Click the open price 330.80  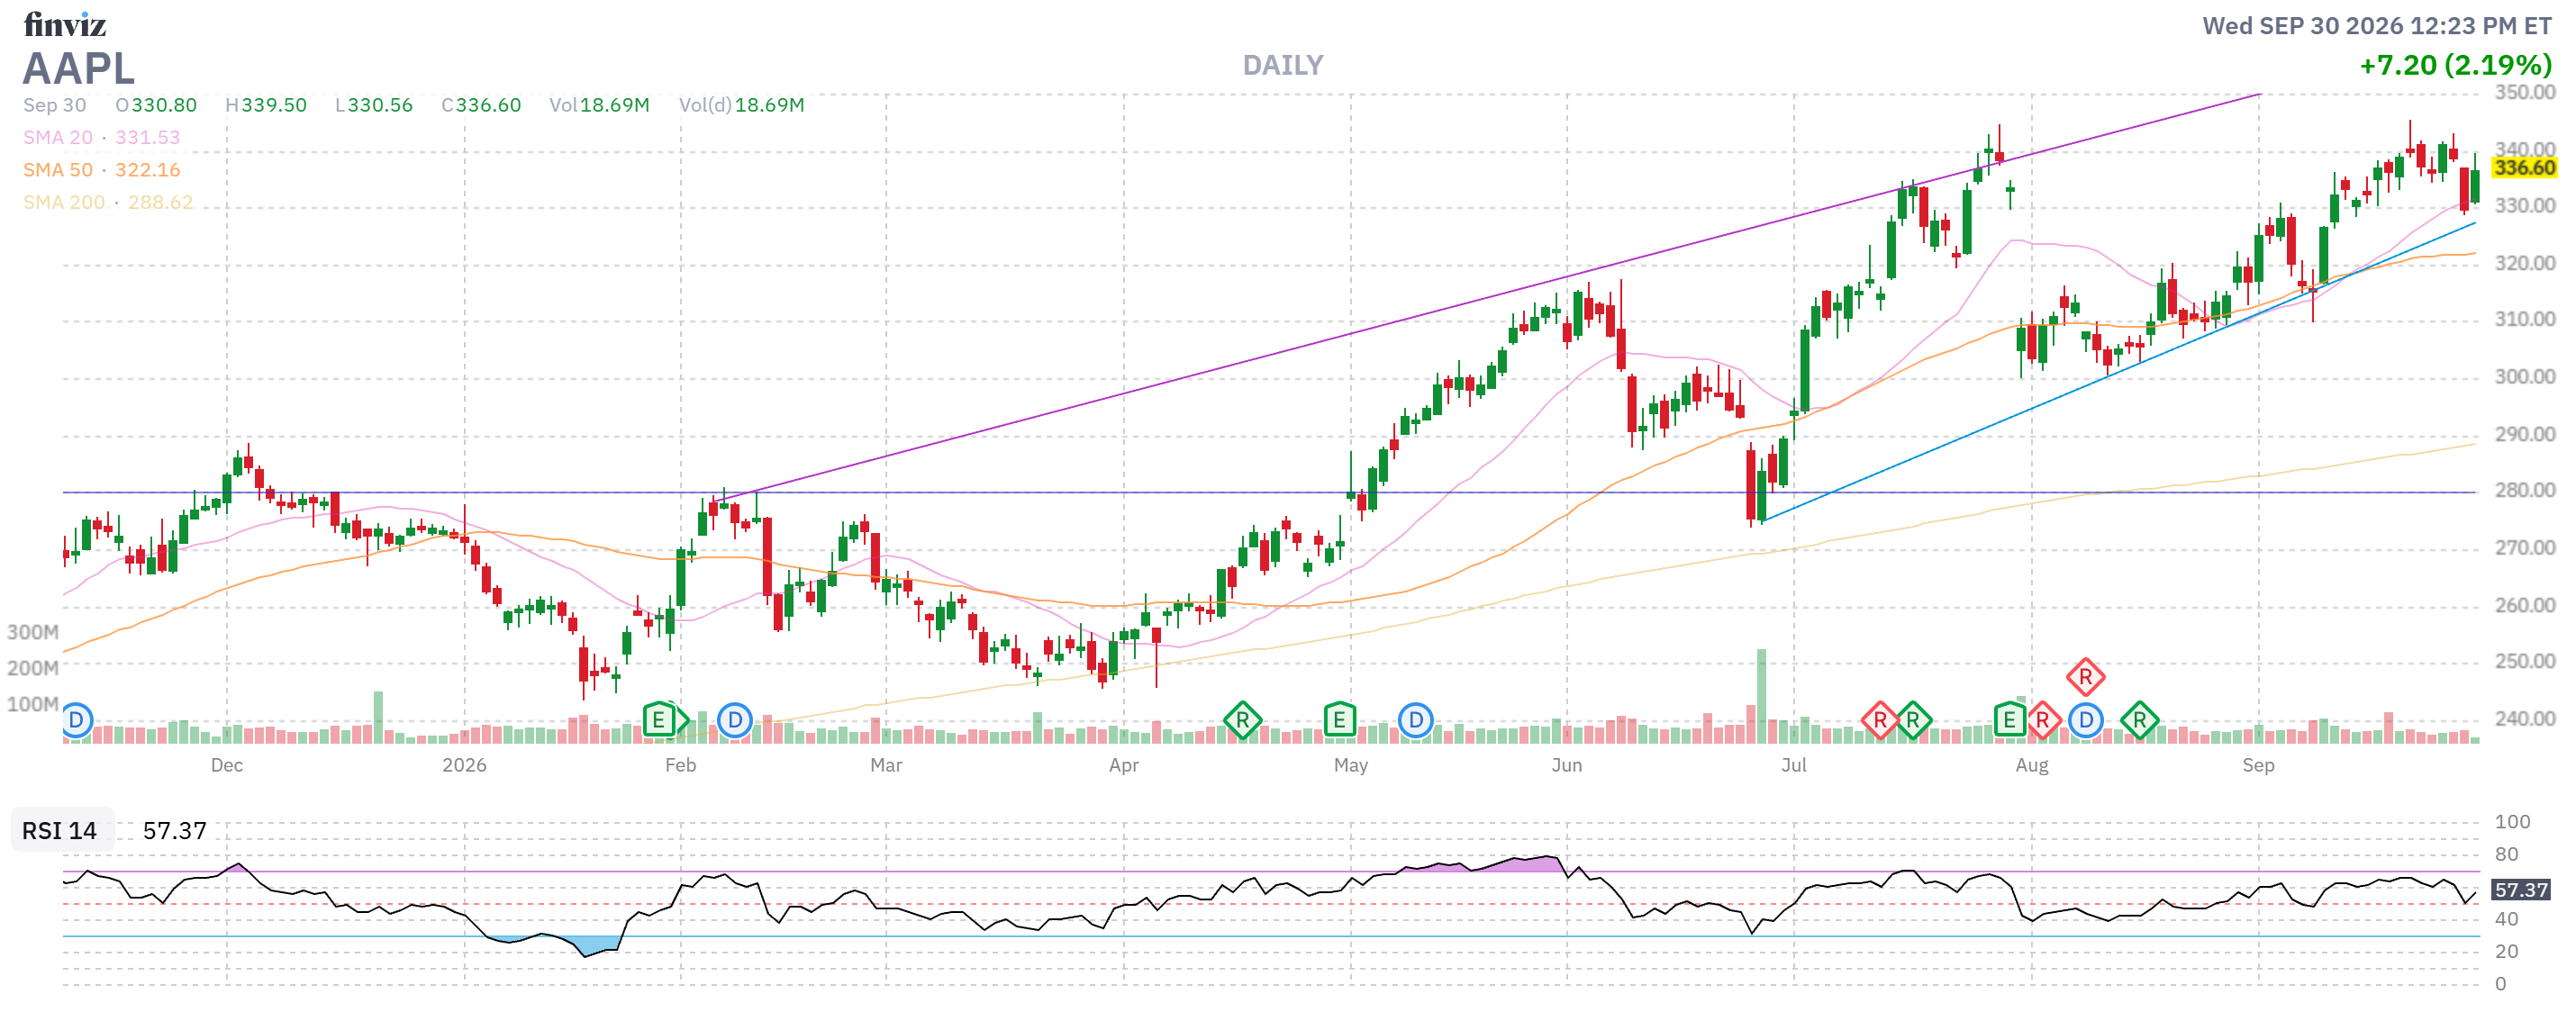point(164,105)
